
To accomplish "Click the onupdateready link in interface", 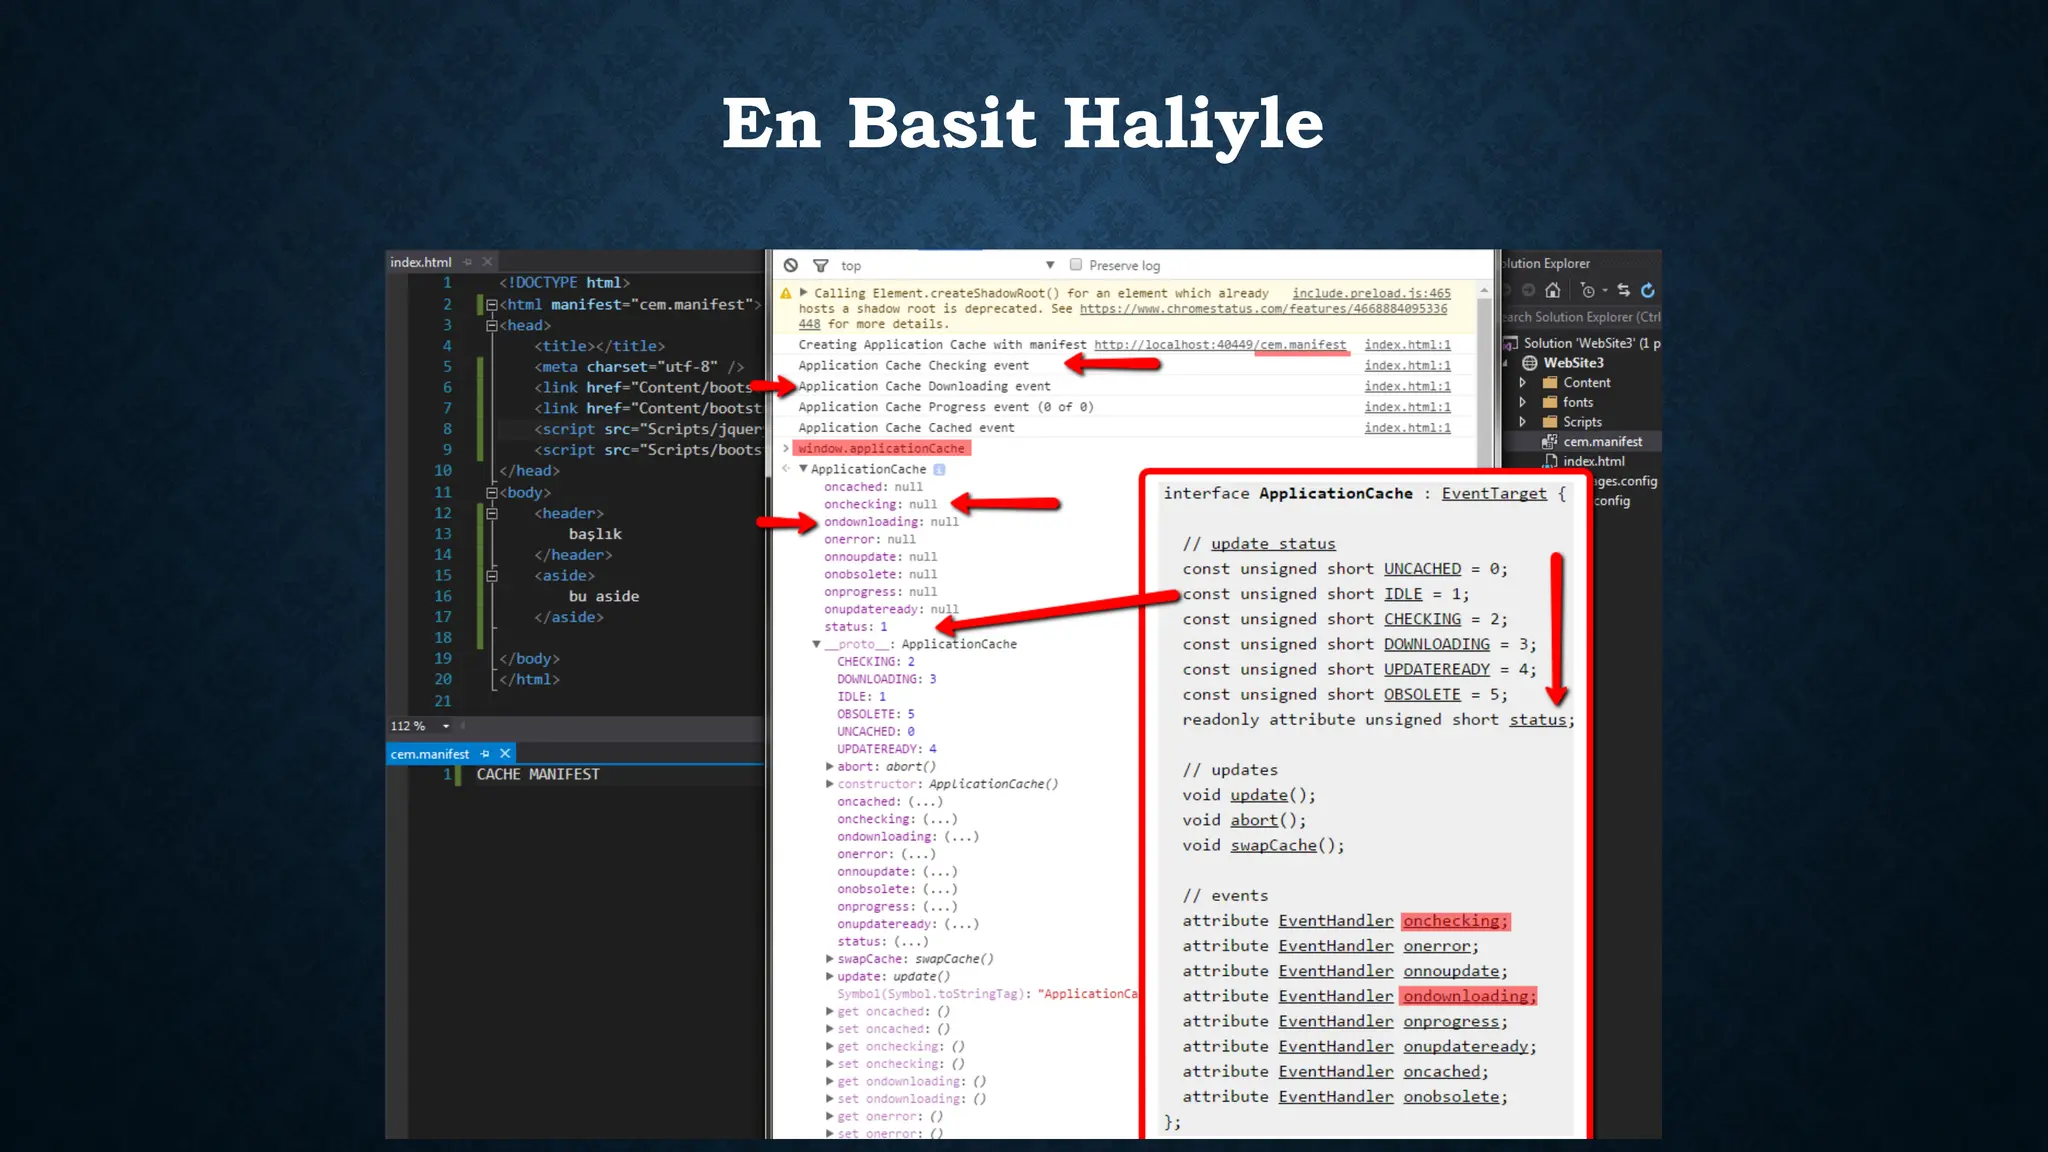I will coord(1465,1046).
